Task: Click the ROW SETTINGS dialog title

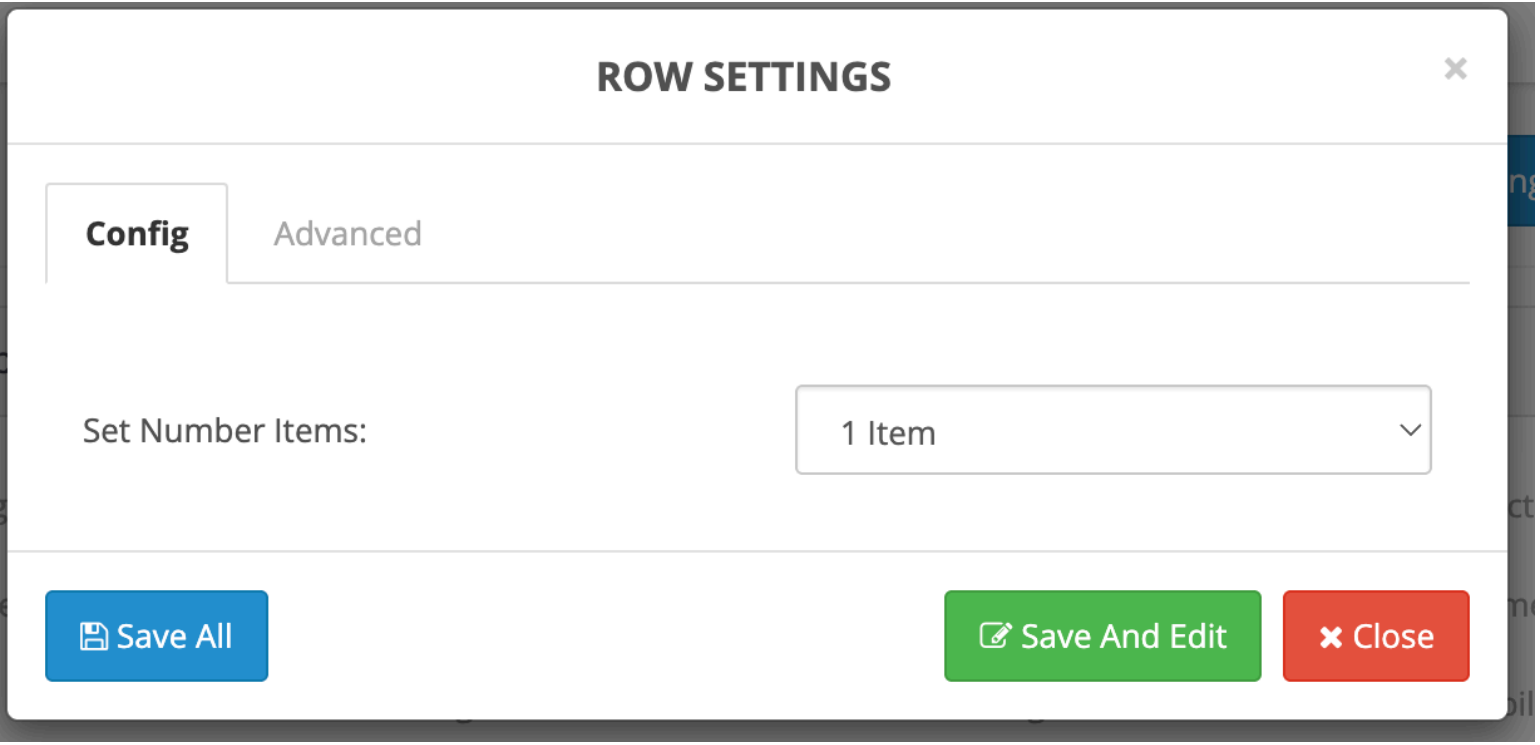Action: click(743, 77)
